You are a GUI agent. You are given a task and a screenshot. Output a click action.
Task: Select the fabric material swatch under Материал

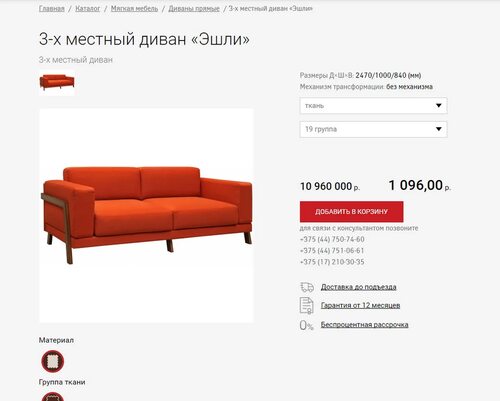pyautogui.click(x=53, y=361)
